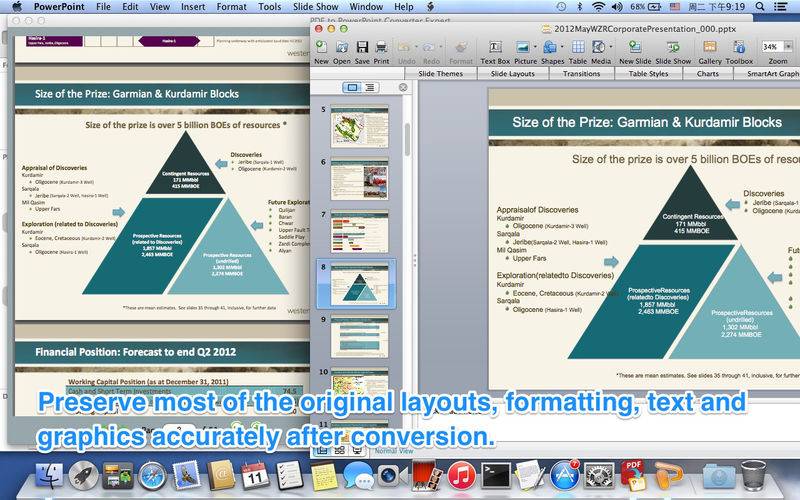Screen dimensions: 800x500
Task: Switch pane to slide thumbnails view
Action: pos(352,87)
